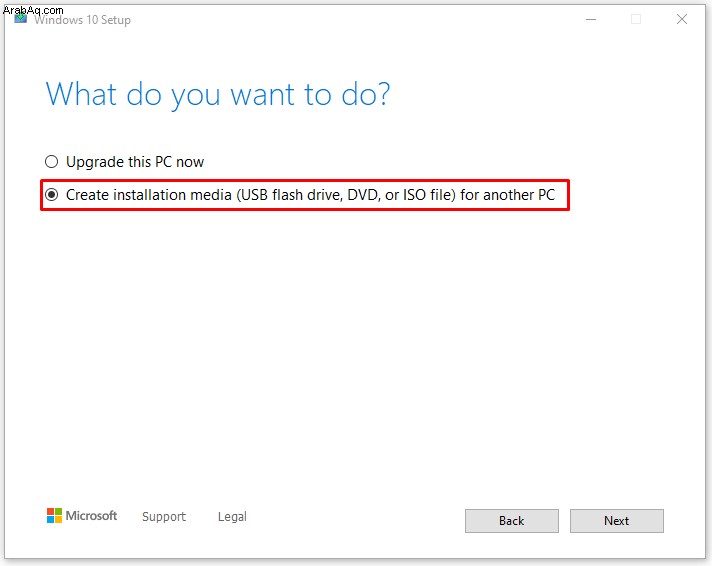Click the 'Upgrade this PC now' label text
Viewport: 712px width, 566px height.
[135, 162]
